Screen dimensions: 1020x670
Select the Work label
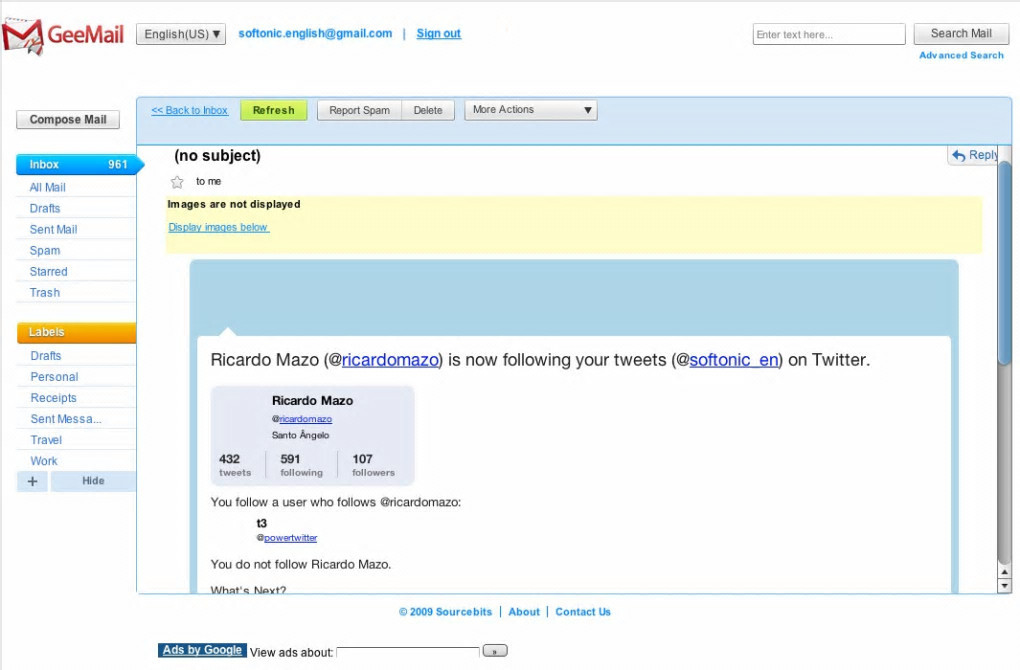[x=44, y=461]
